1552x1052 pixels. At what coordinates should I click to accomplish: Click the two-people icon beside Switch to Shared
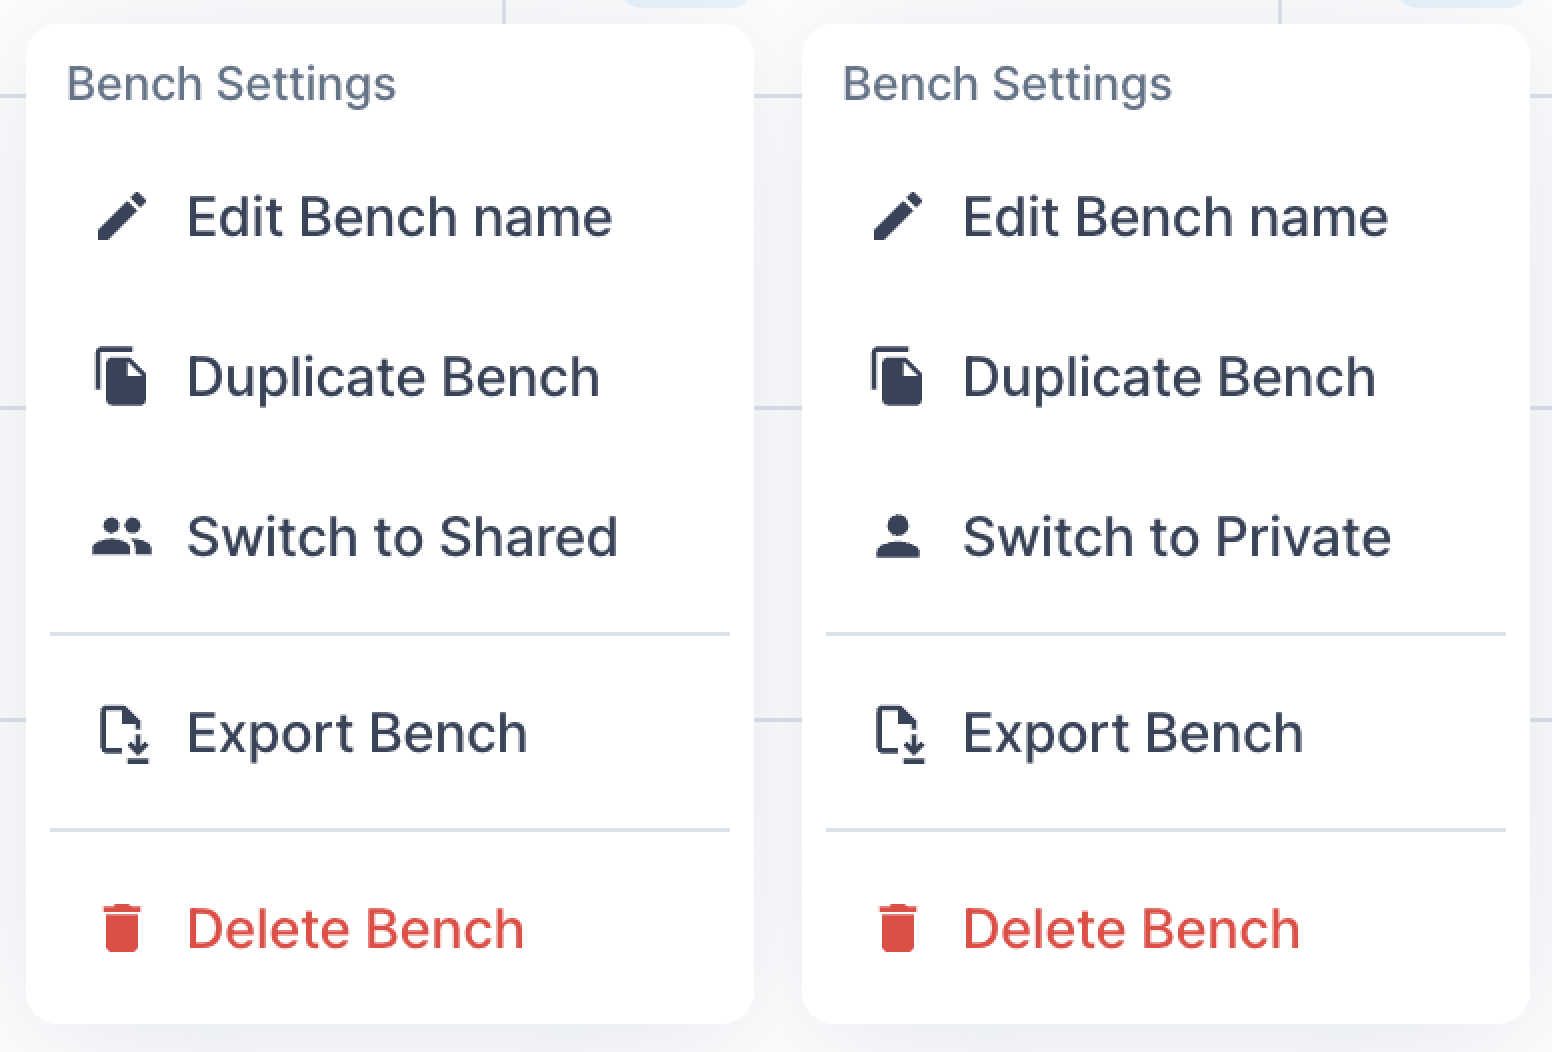[122, 537]
